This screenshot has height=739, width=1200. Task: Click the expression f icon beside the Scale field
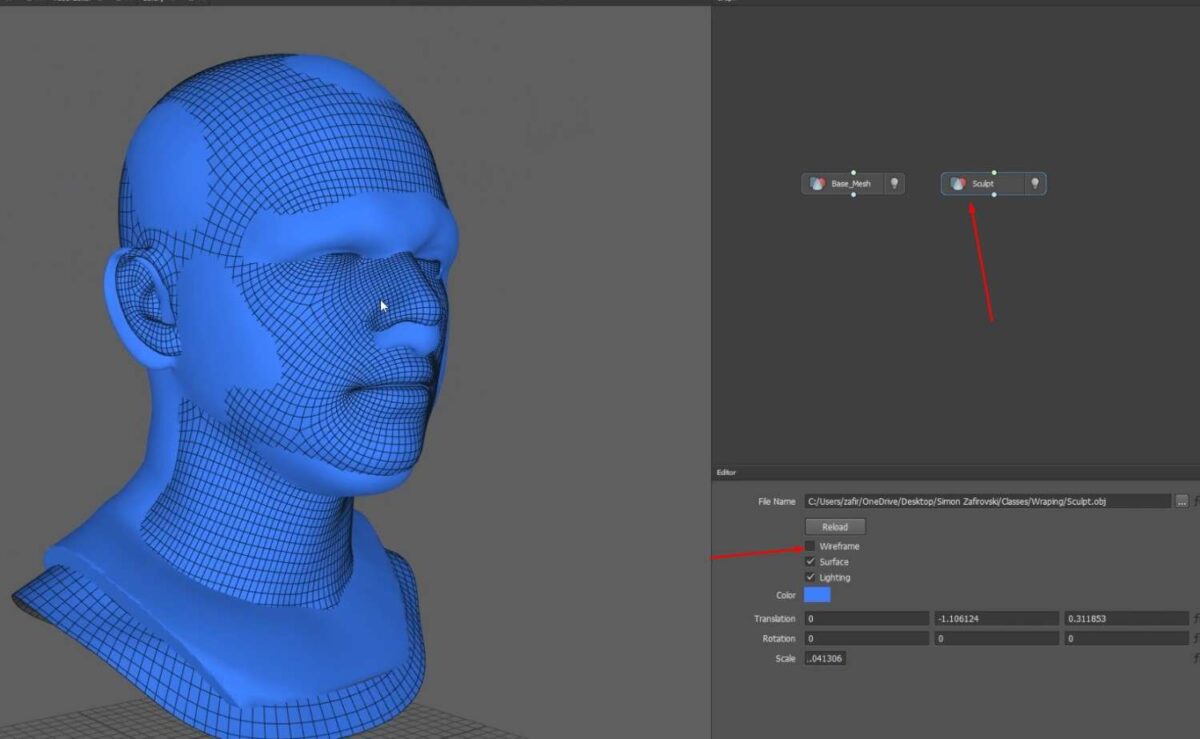click(x=1197, y=658)
